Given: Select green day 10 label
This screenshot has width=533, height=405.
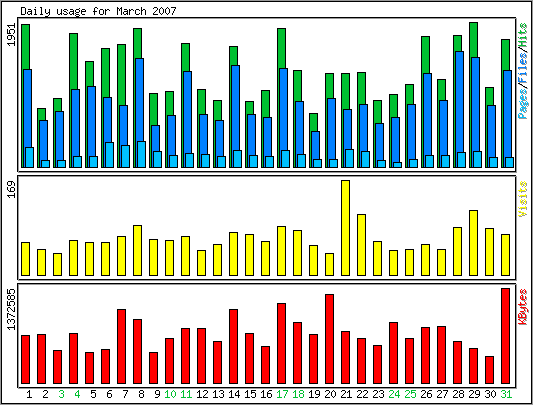Looking at the screenshot, I should tap(170, 394).
